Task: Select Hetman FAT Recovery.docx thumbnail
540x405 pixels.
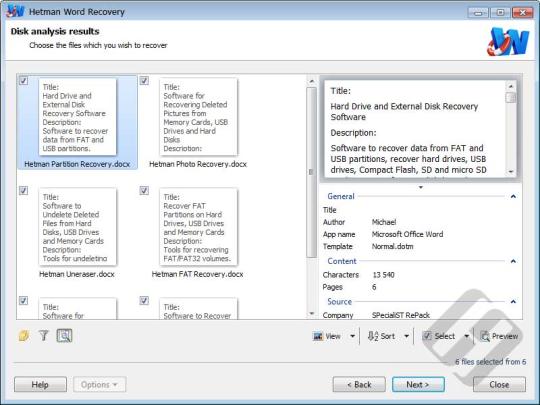Action: 198,227
